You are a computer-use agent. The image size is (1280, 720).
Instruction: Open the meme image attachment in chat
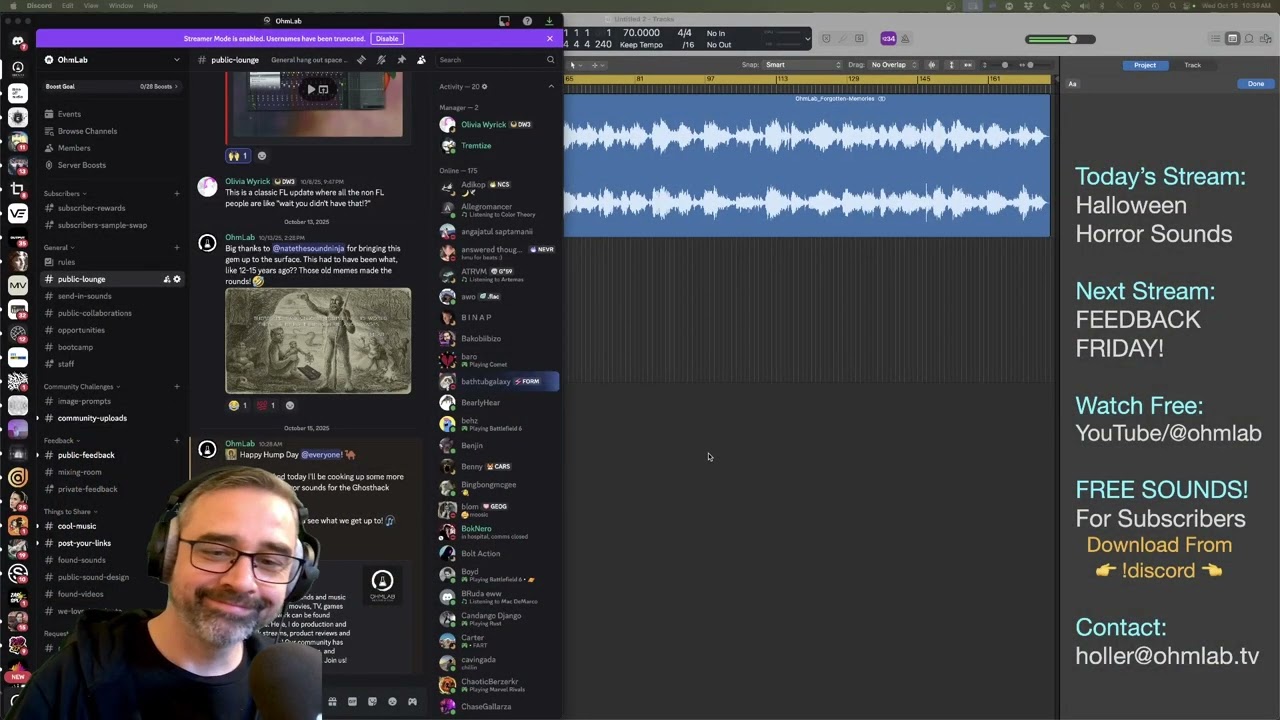(318, 341)
